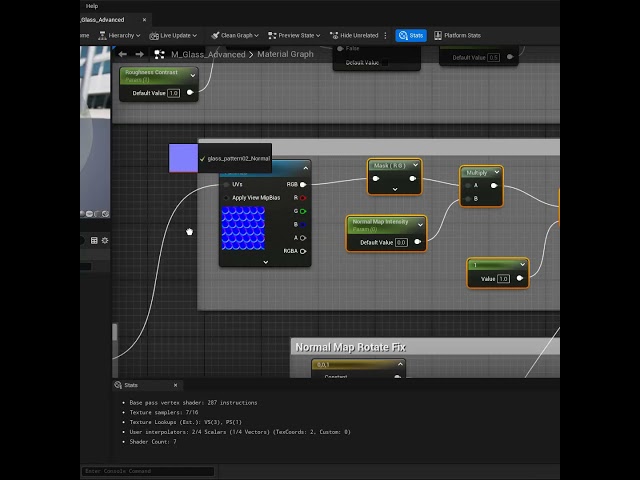This screenshot has height=480, width=640.
Task: Toggle the Stats toolbar button
Action: tap(411, 36)
